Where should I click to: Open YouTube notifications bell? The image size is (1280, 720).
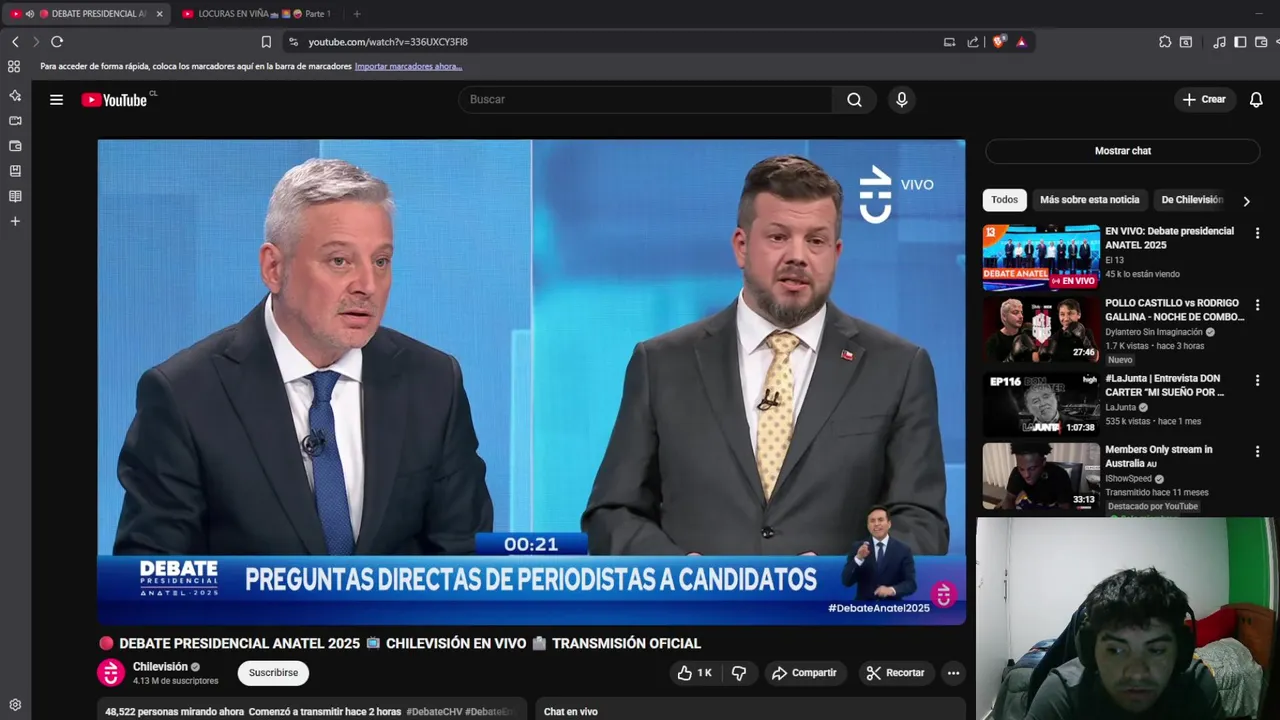[1256, 100]
